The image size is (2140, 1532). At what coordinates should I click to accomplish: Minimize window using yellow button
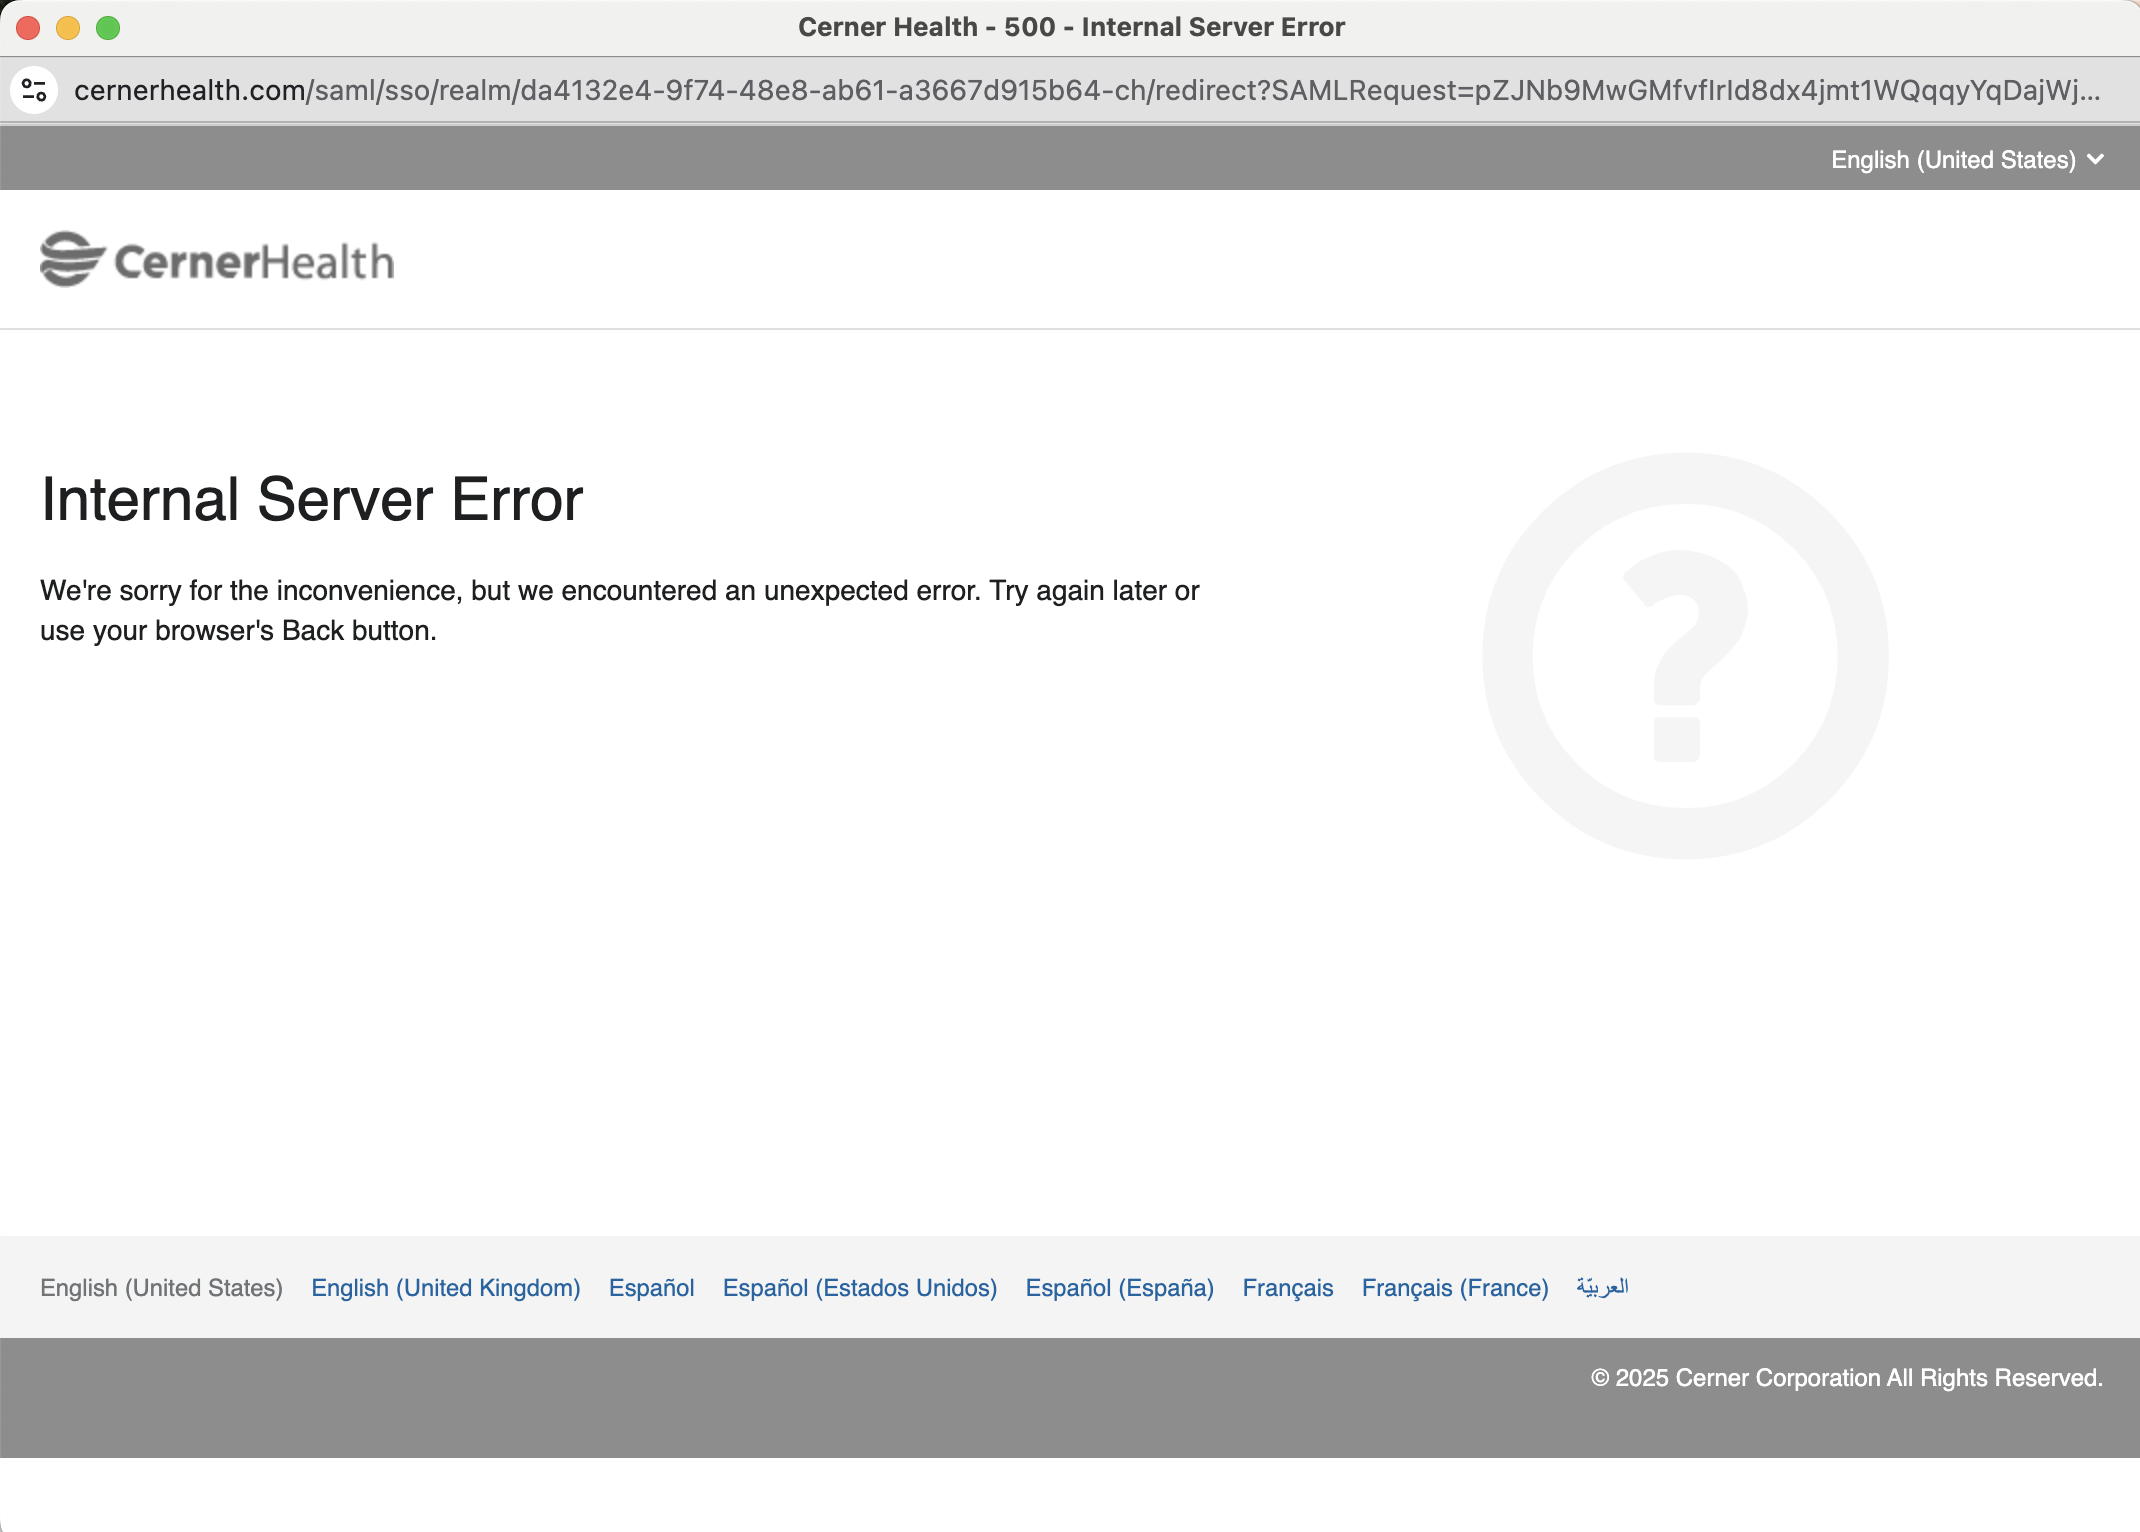[68, 28]
